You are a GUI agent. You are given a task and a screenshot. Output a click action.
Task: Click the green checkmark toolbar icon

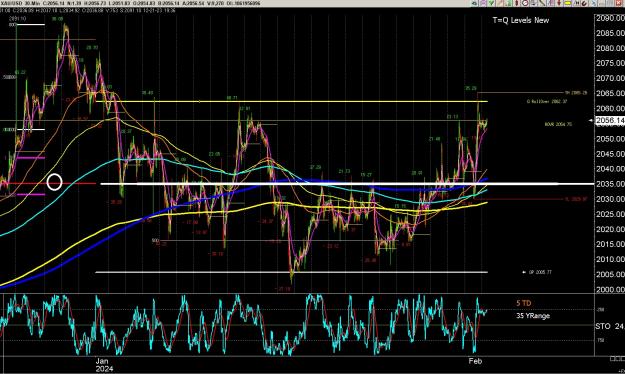point(491,3)
